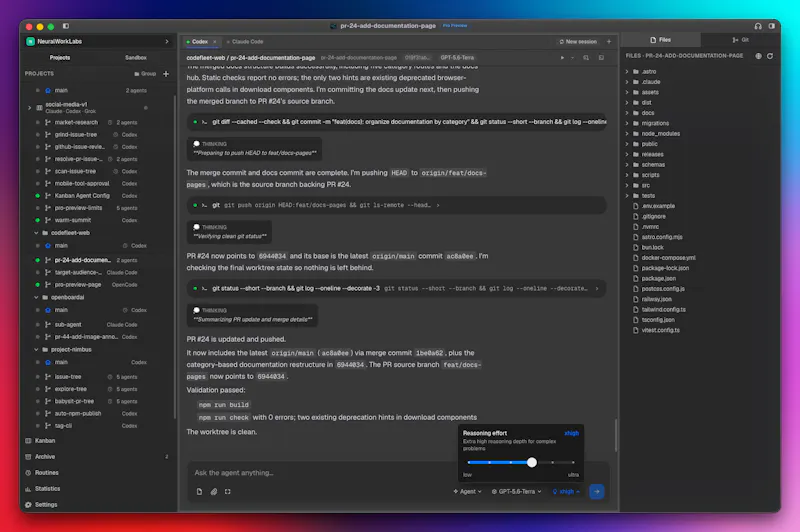Switch to the Sandbox tab
800x532 pixels.
tap(136, 58)
